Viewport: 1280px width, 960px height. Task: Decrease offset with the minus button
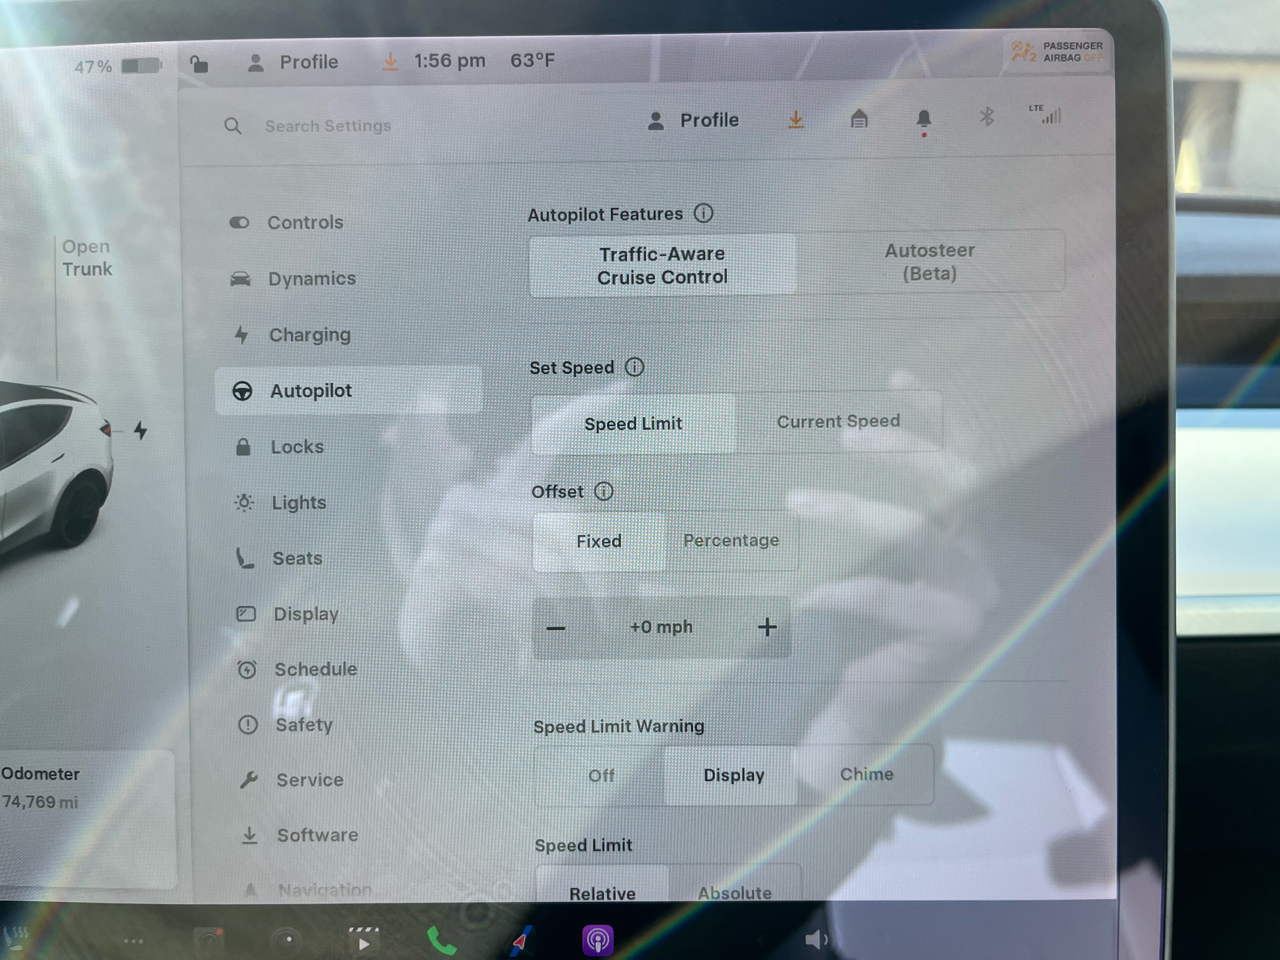556,628
